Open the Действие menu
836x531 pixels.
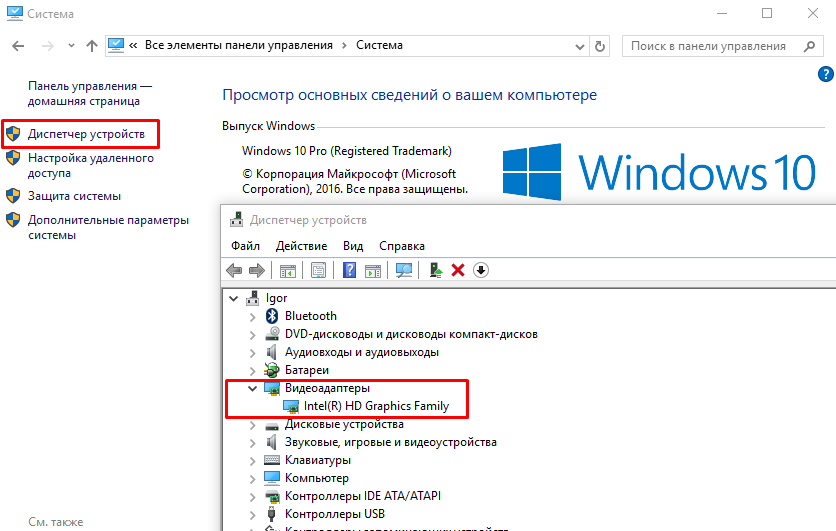301,246
